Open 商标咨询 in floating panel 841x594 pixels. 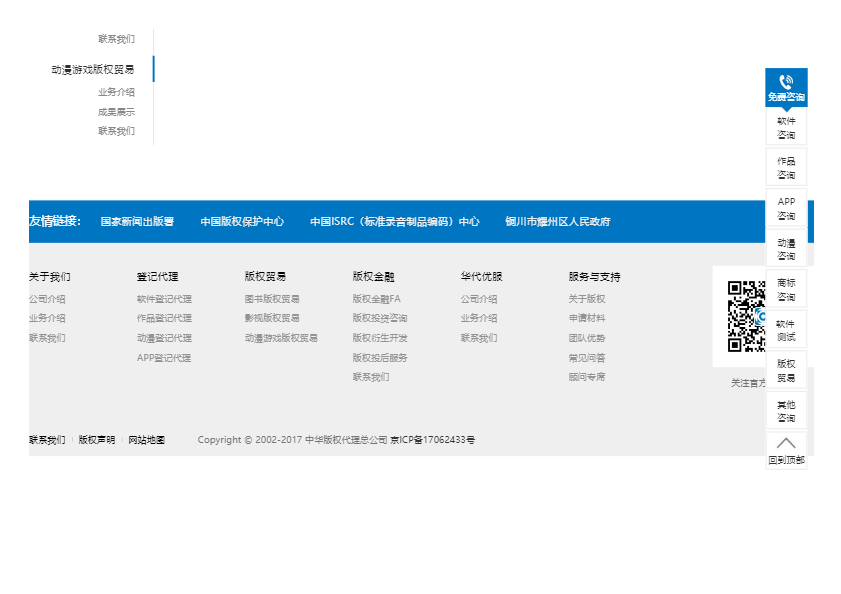pyautogui.click(x=786, y=289)
